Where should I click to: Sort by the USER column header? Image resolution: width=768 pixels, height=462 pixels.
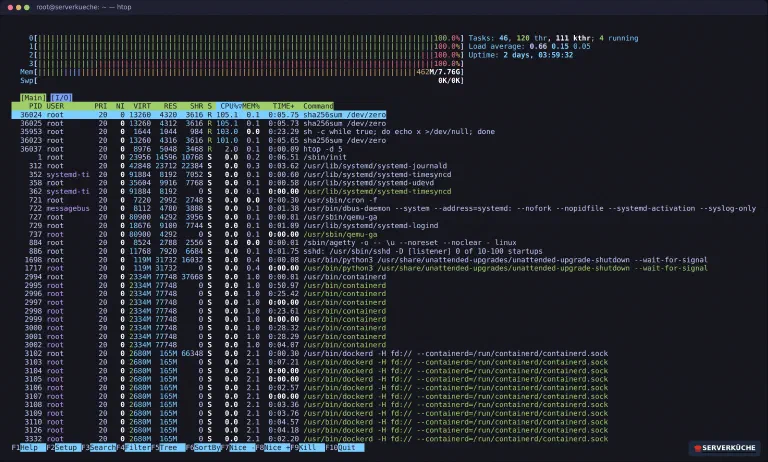pos(55,106)
